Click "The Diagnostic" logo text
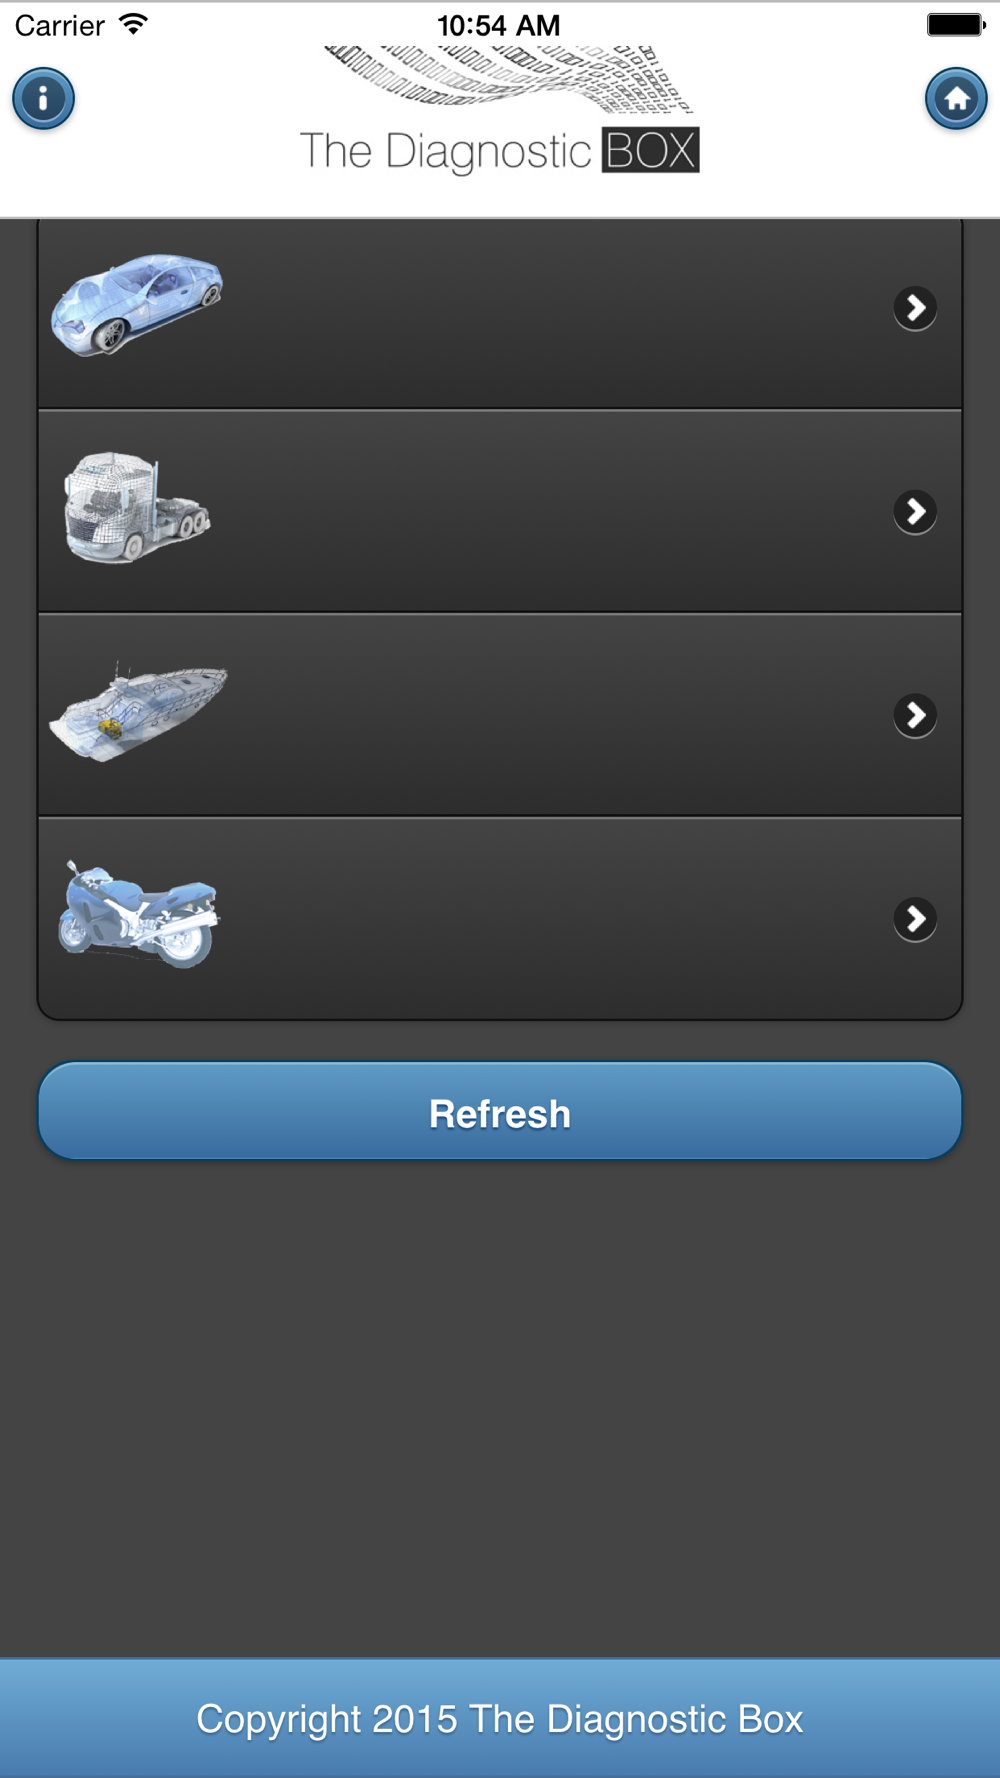Screen dimensions: 1000x1778 [x=446, y=151]
